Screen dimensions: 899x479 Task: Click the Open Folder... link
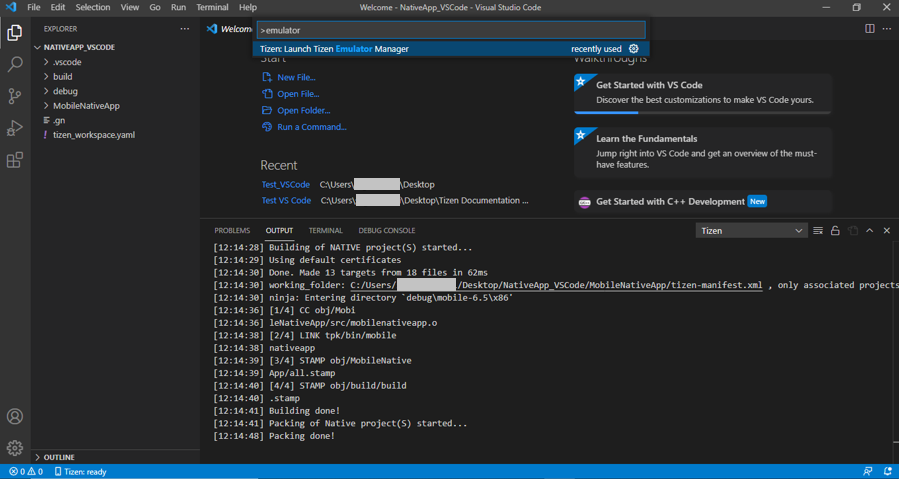303,111
